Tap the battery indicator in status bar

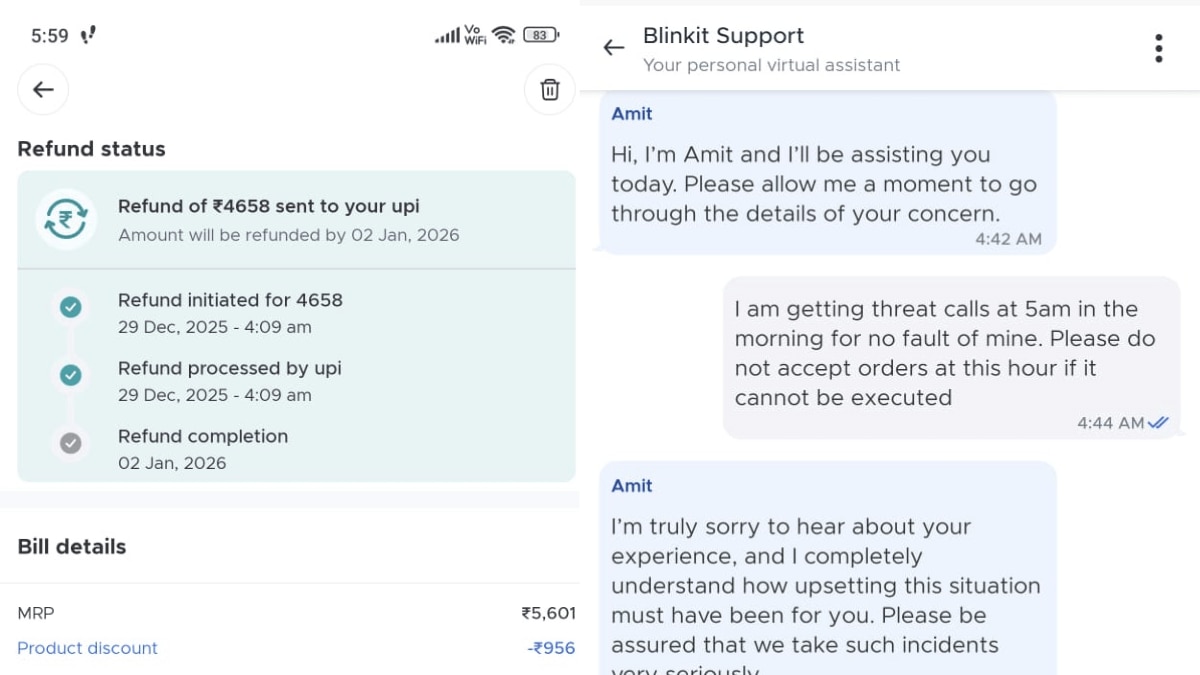(x=540, y=35)
